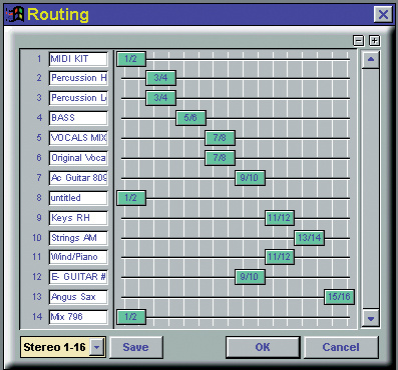
Task: Click the Keys RH name field
Action: (78, 218)
